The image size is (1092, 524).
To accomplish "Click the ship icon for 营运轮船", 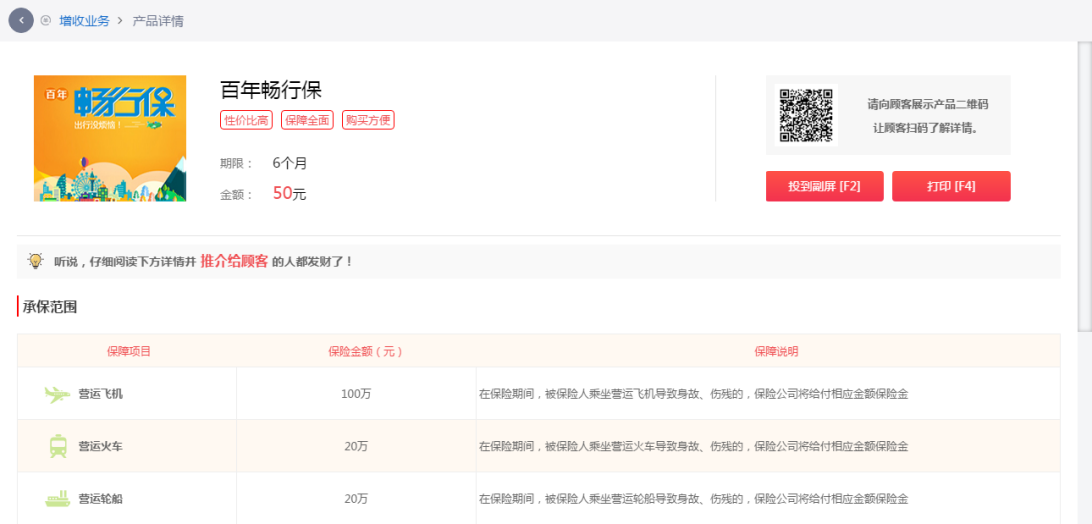I will tap(58, 499).
